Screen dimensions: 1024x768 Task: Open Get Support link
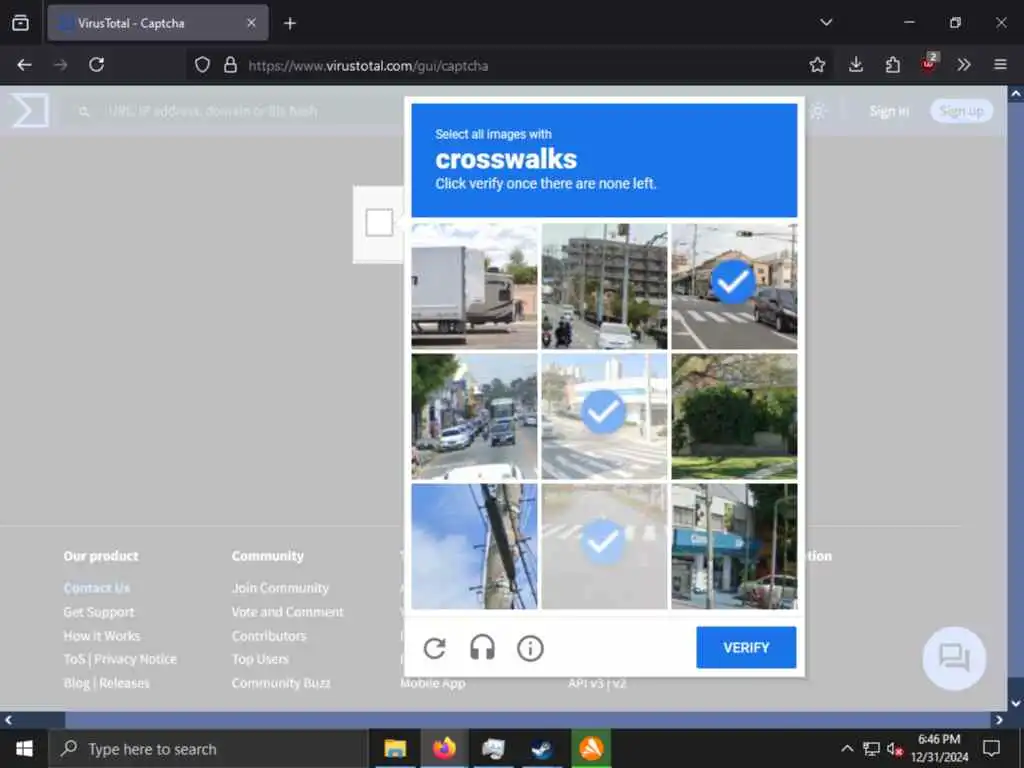(x=99, y=612)
